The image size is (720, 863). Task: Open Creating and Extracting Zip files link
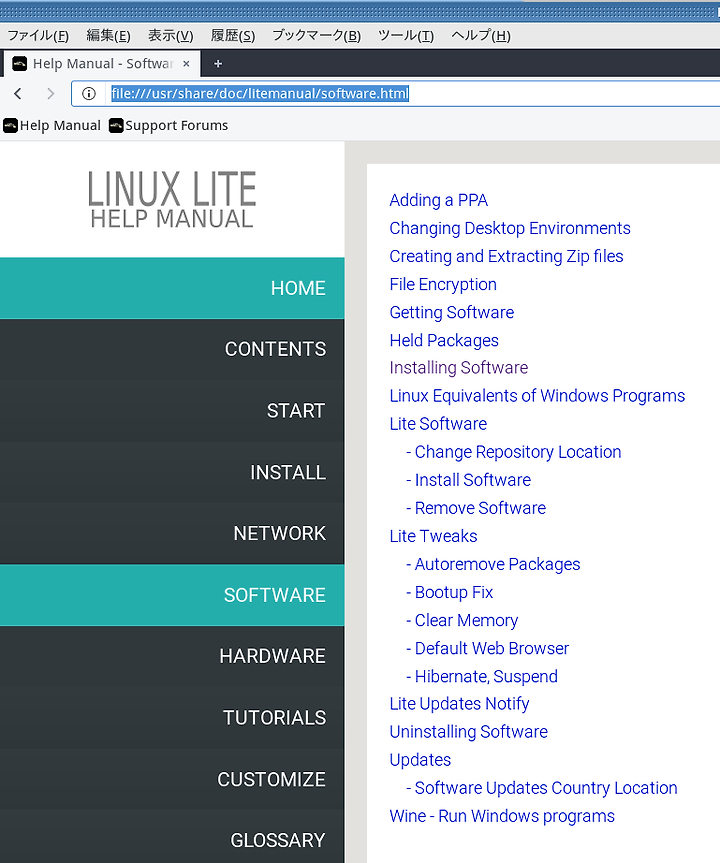(x=506, y=256)
